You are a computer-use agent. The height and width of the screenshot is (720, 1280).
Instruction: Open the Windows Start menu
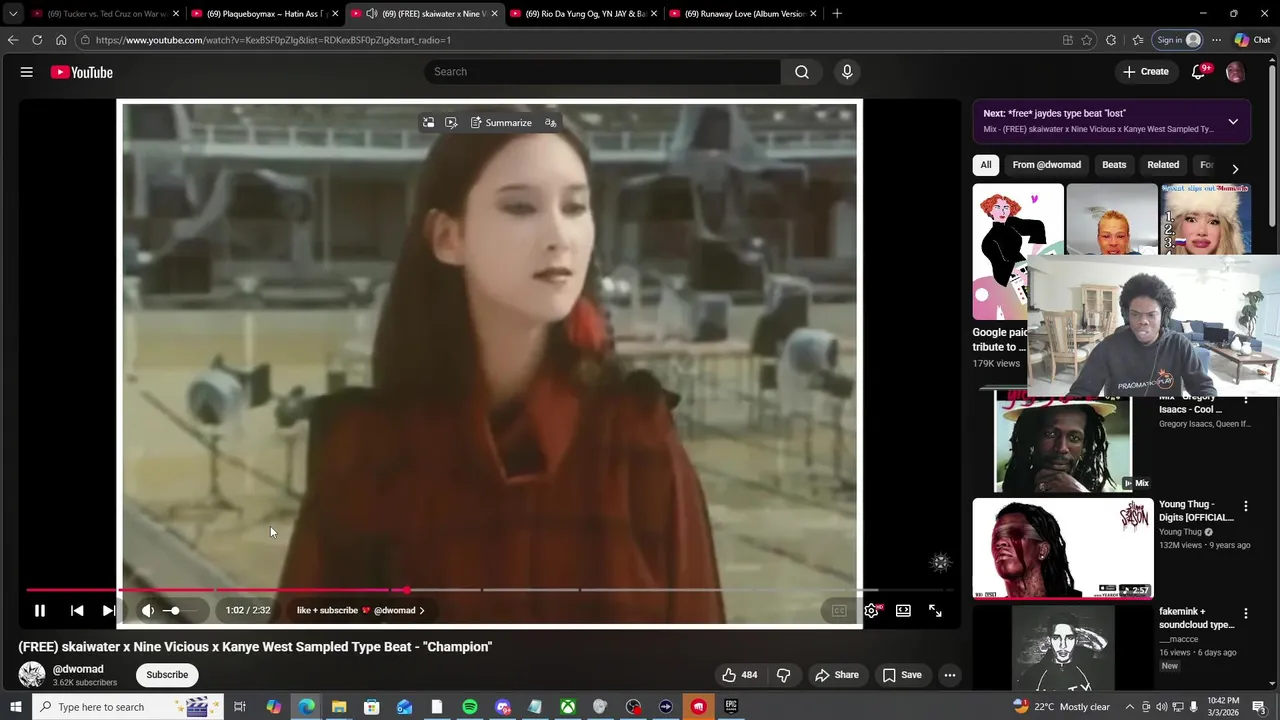point(15,707)
